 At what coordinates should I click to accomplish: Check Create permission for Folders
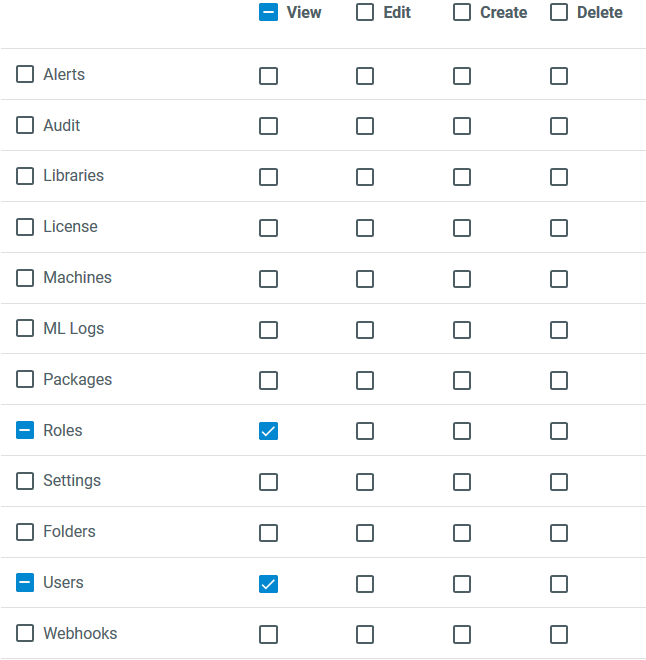[462, 533]
